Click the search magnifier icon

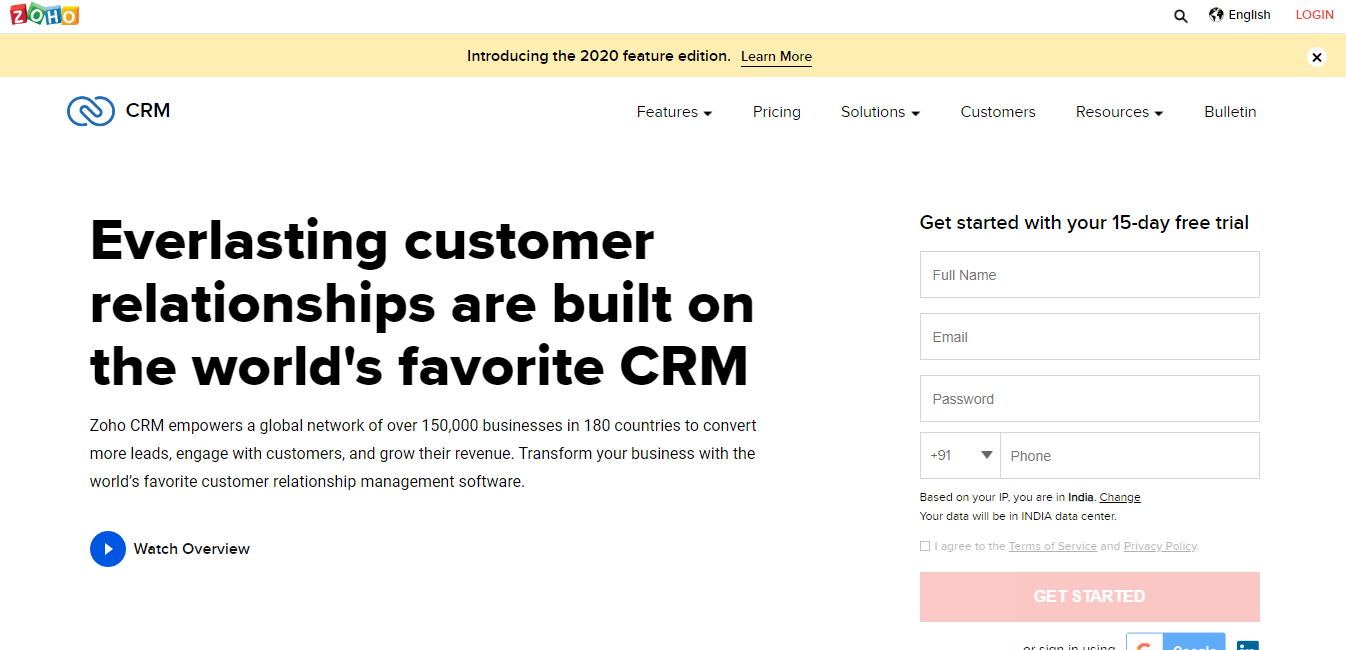[1181, 16]
